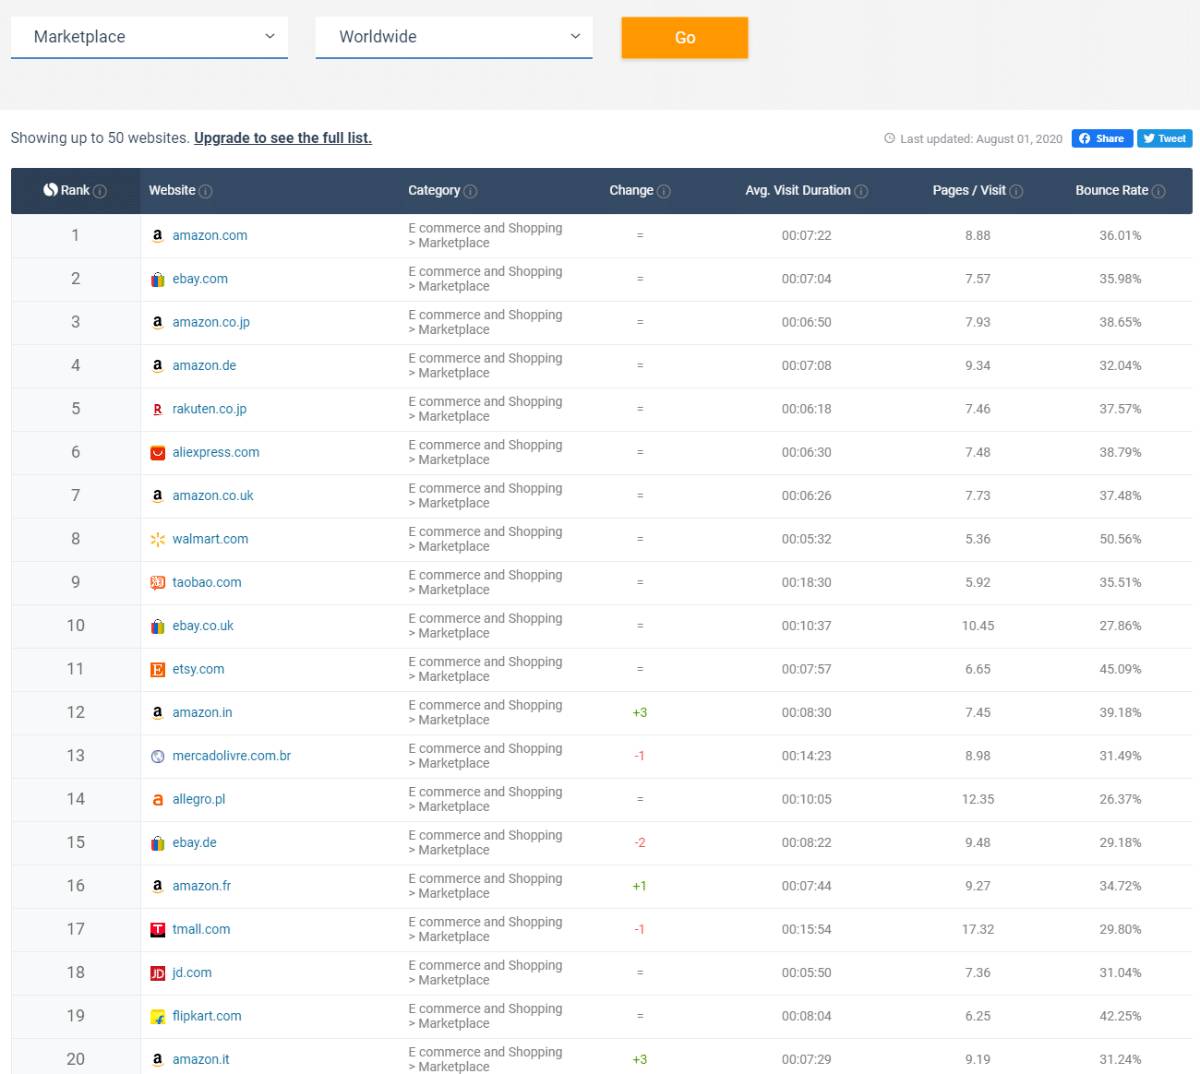Viewport: 1200px width, 1074px height.
Task: Click the etsy.com orange favicon
Action: pyautogui.click(x=157, y=669)
